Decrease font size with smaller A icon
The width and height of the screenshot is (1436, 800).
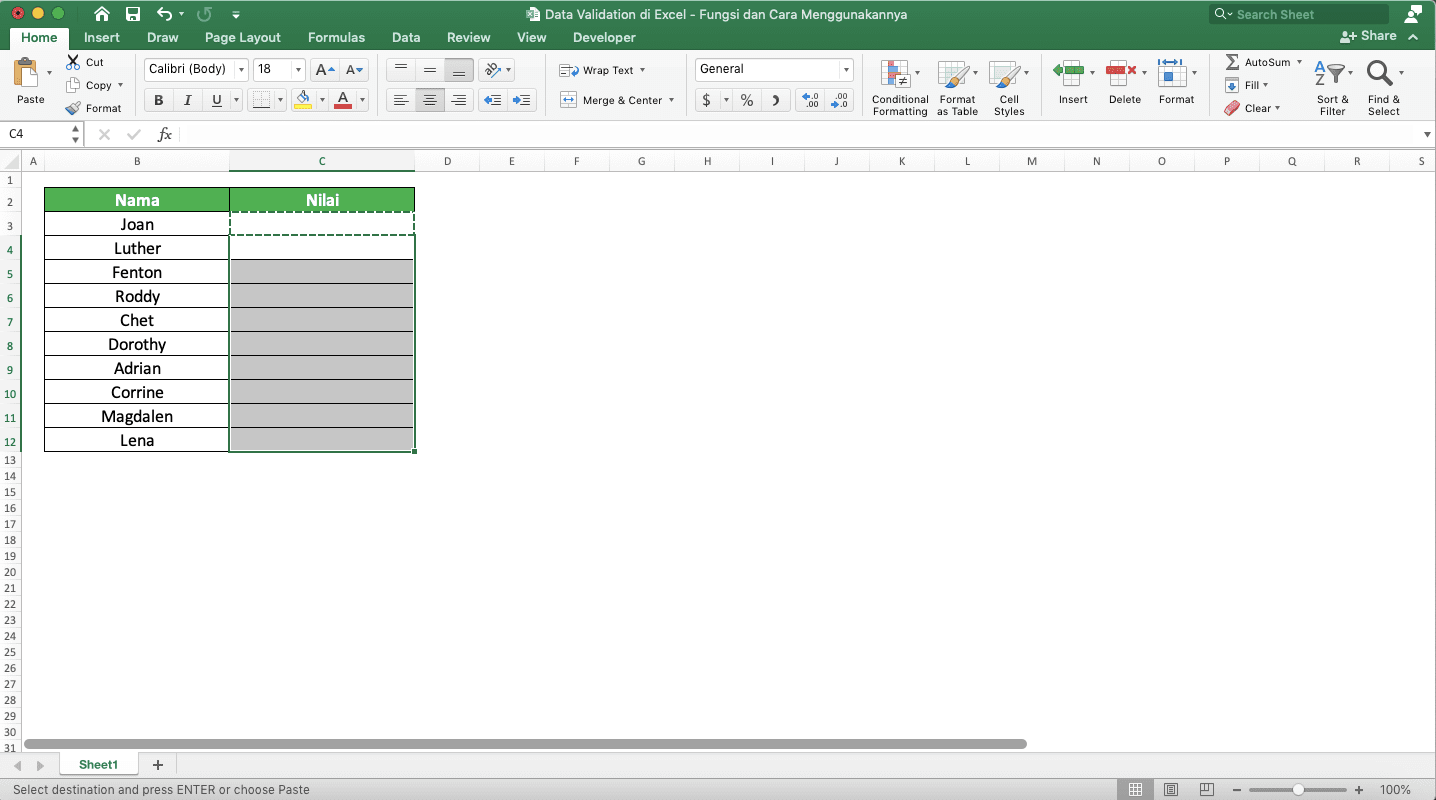click(x=355, y=70)
